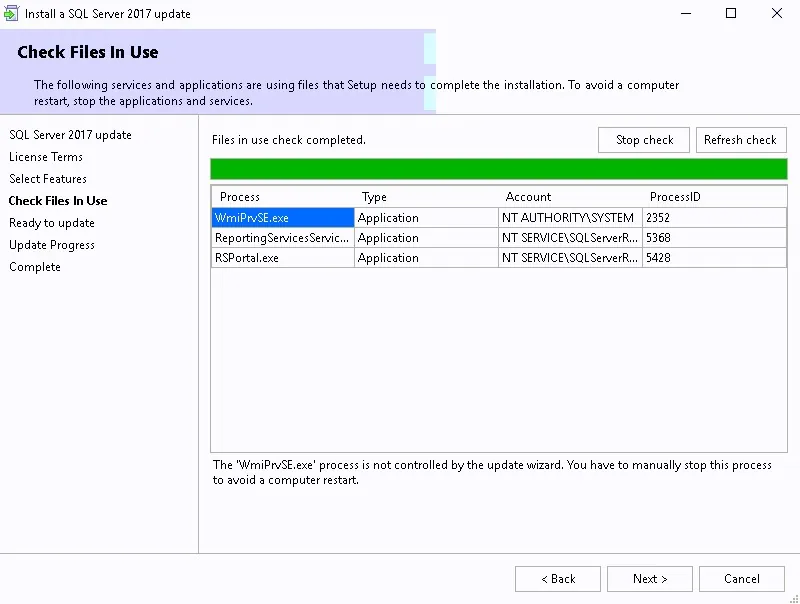Select the Check Files In Use step
The height and width of the screenshot is (604, 800).
tap(58, 200)
